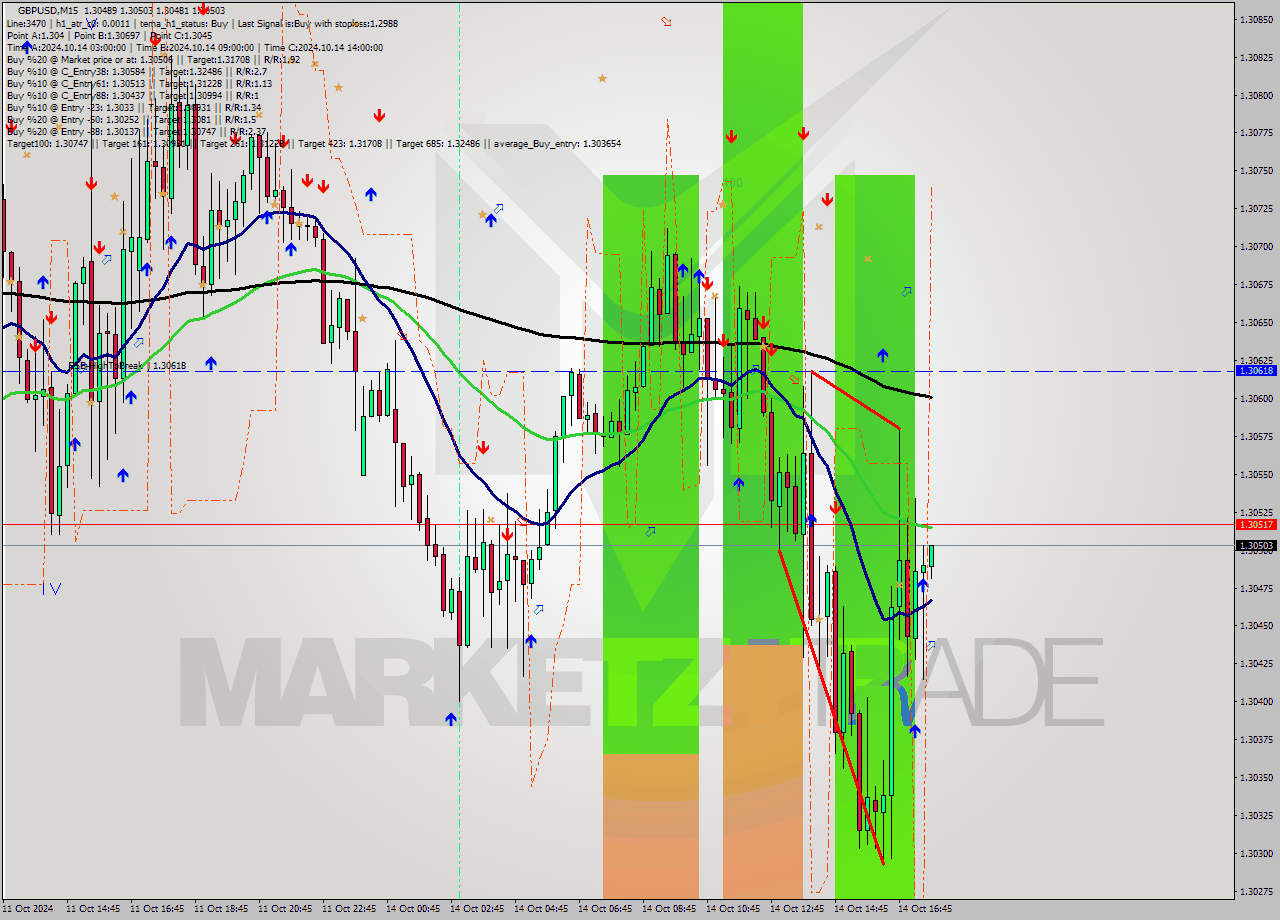Click the 1.30425 price axis label
The image size is (1280, 920).
pyautogui.click(x=1256, y=663)
